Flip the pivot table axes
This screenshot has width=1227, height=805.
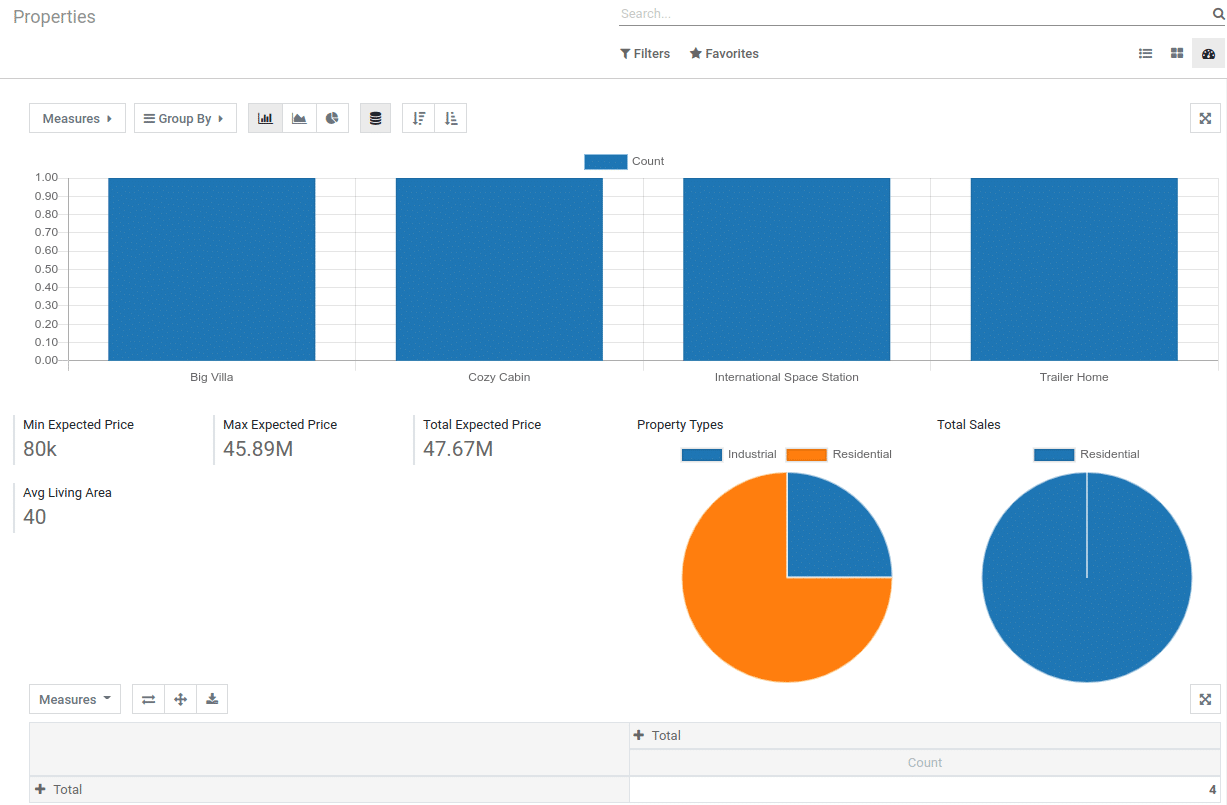148,699
